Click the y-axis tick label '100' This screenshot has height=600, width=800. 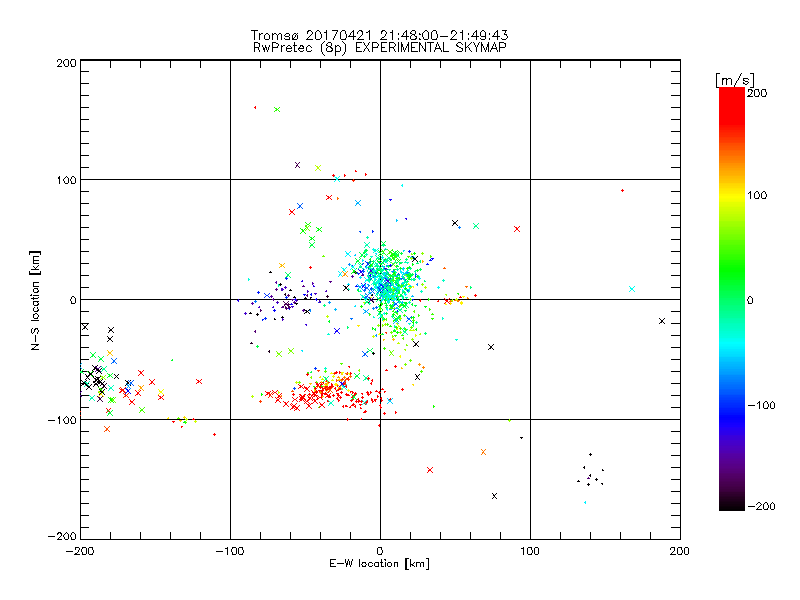click(x=66, y=180)
